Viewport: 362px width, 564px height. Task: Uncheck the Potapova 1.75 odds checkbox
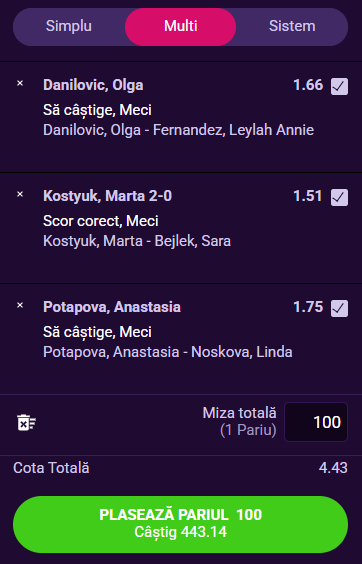339,308
